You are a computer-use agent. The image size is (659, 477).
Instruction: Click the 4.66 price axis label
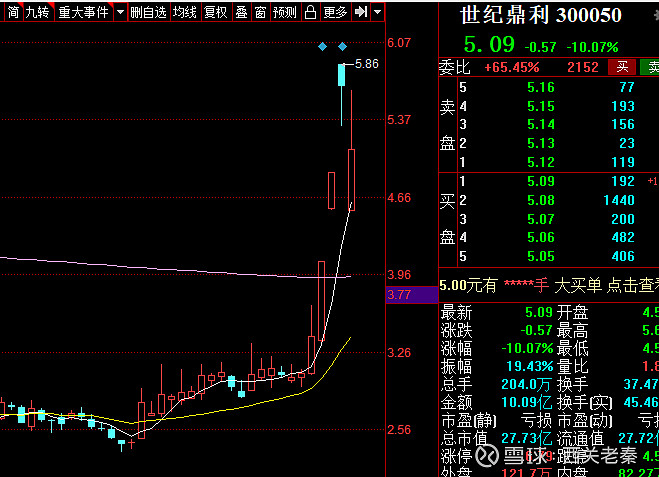pos(399,198)
